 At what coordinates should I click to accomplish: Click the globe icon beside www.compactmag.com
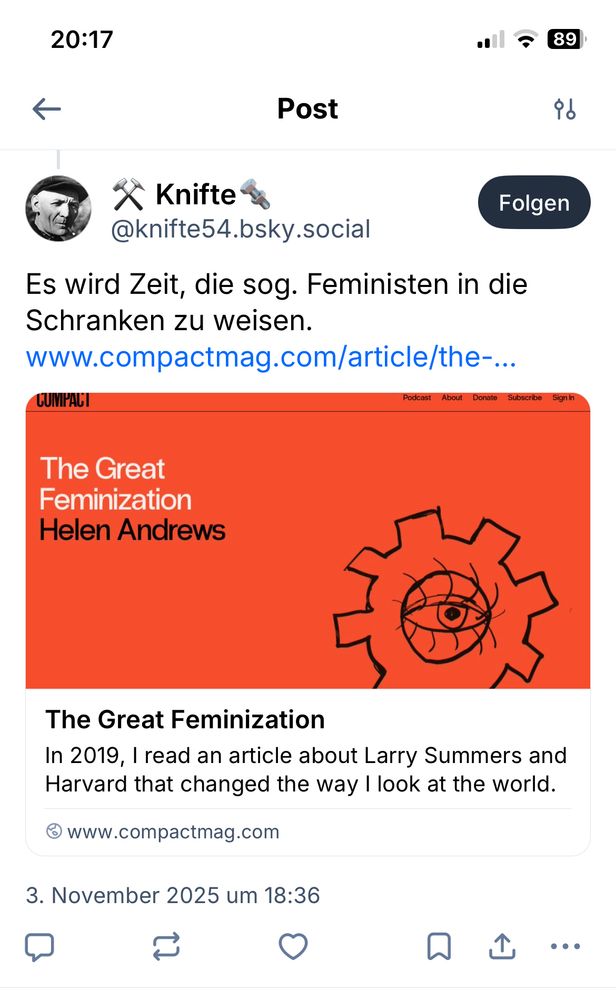tap(54, 831)
